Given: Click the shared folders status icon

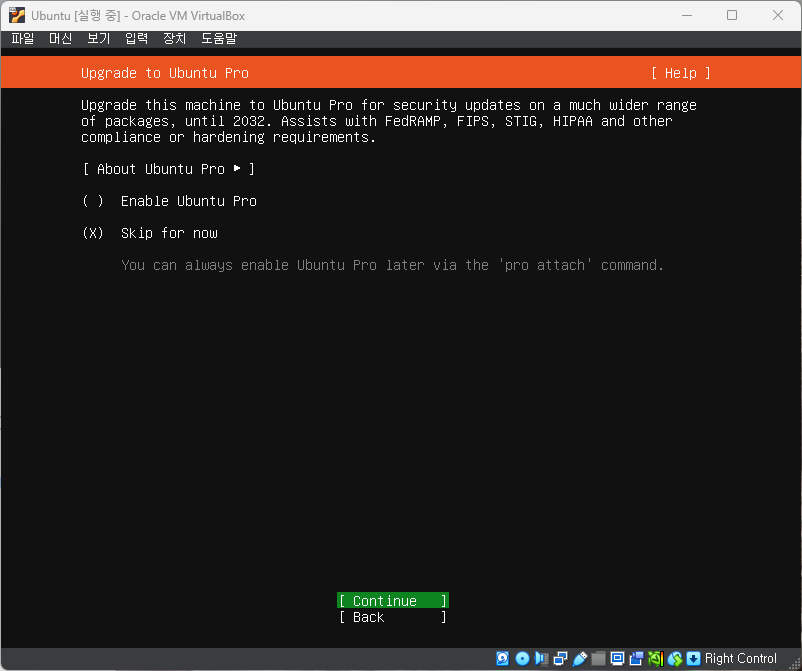Looking at the screenshot, I should [x=598, y=658].
